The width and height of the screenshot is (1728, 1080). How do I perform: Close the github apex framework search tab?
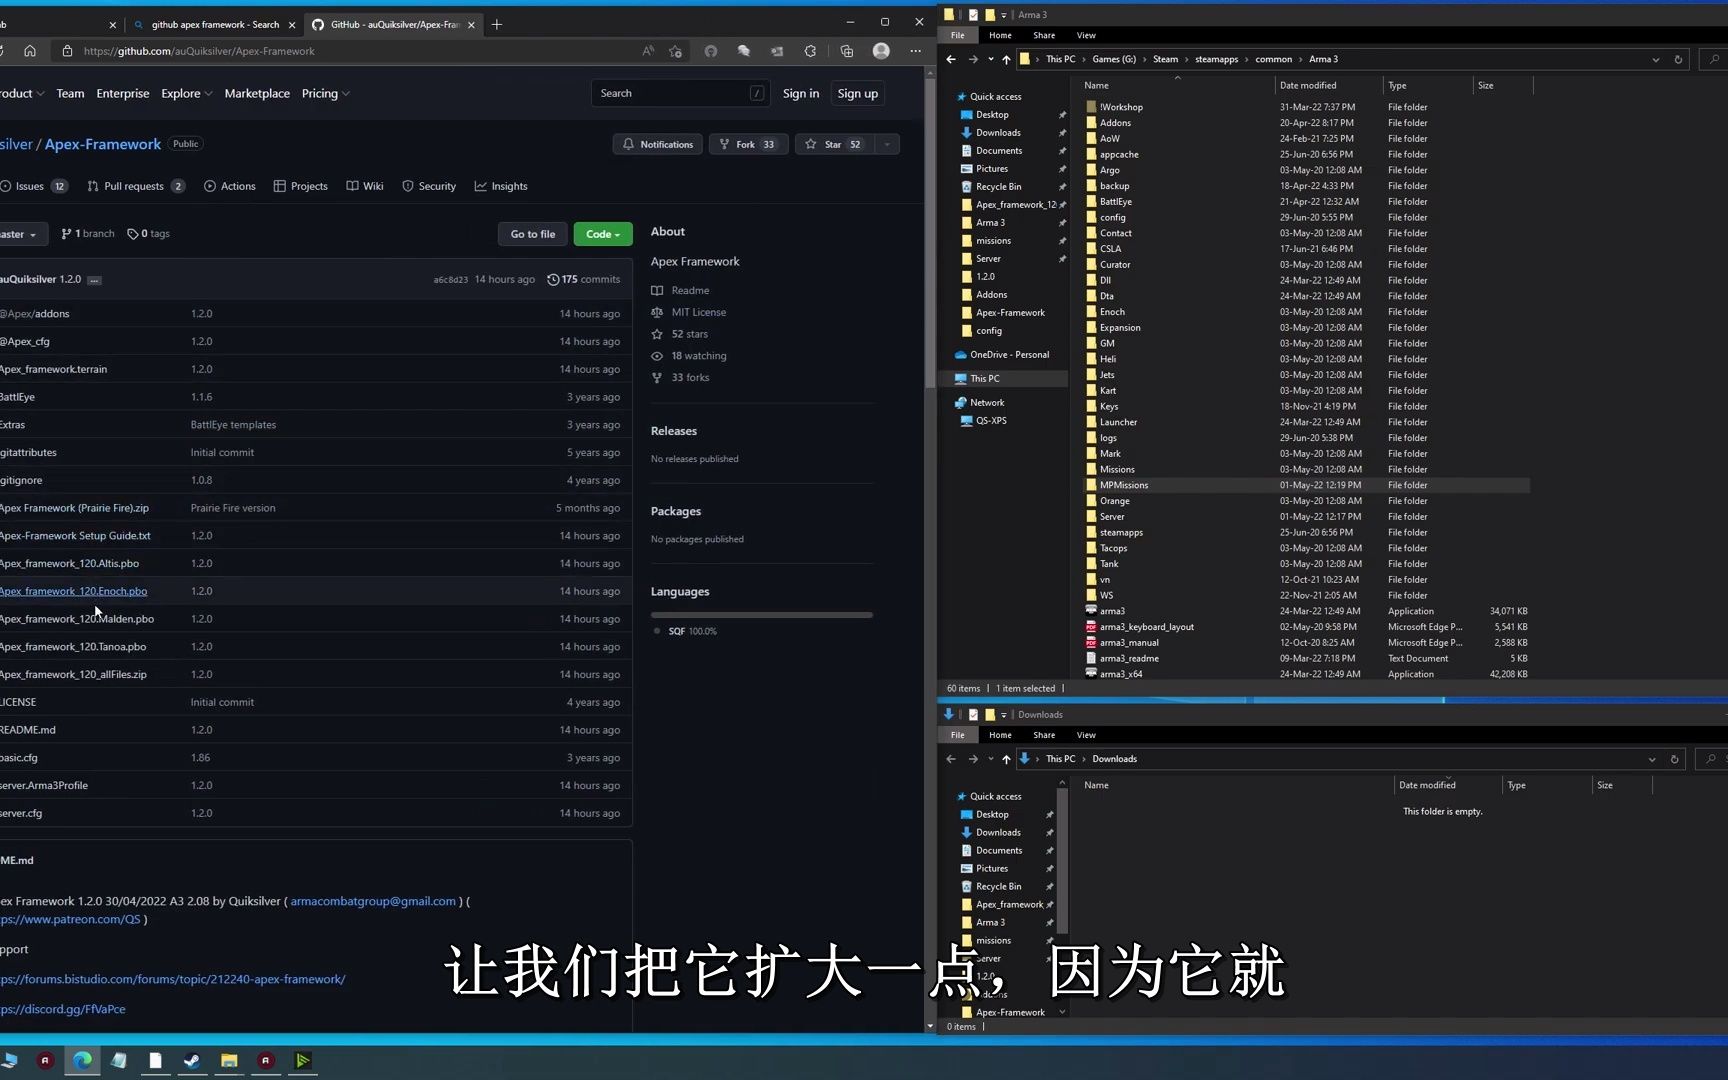(292, 24)
